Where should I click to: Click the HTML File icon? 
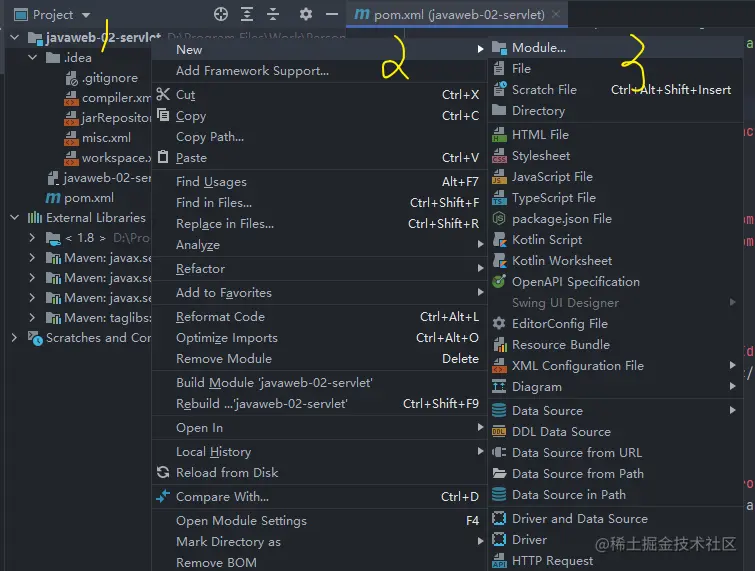pyautogui.click(x=499, y=135)
